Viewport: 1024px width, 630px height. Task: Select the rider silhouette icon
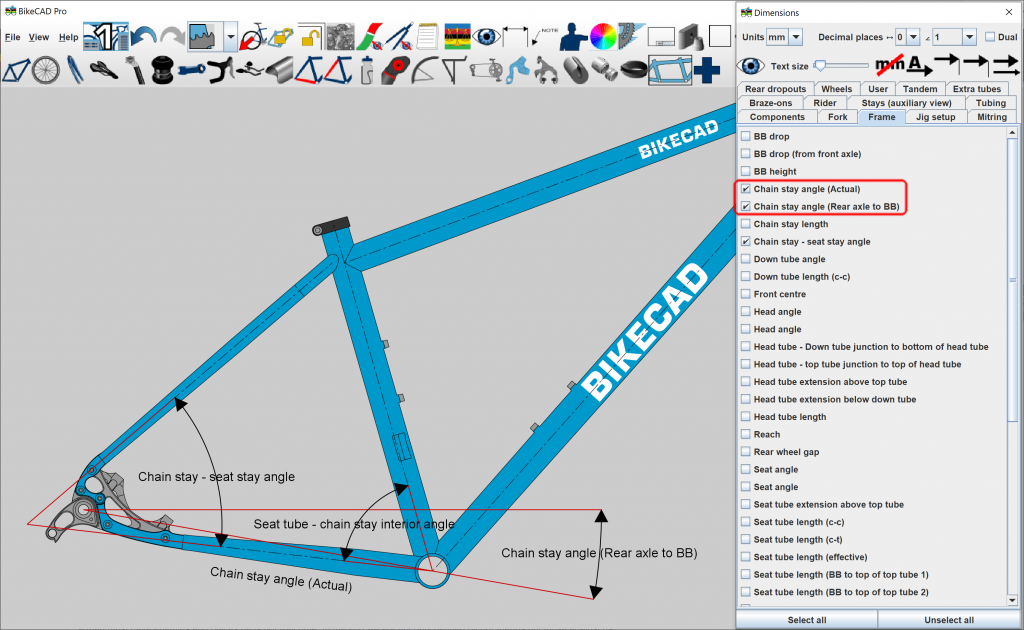coord(572,37)
